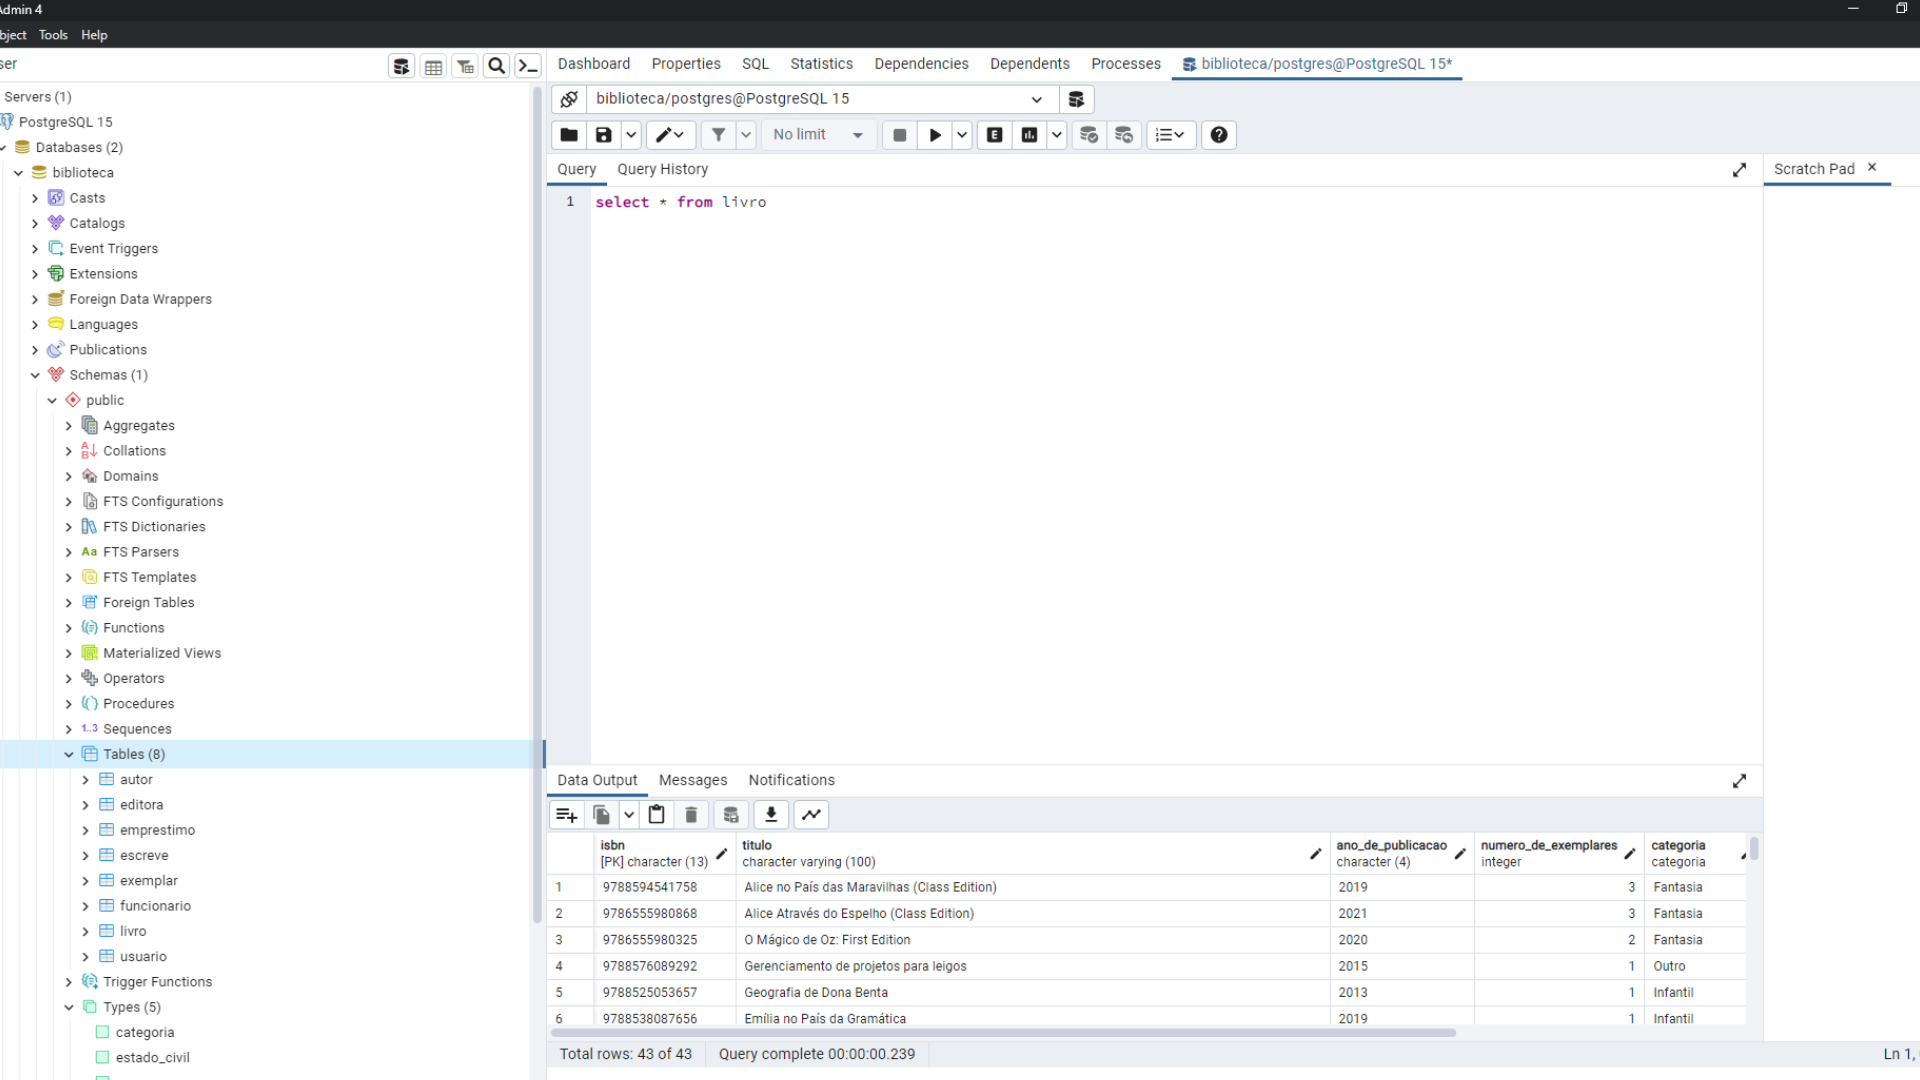Image resolution: width=1920 pixels, height=1080 pixels.
Task: Click the Open File folder icon
Action: 569,135
